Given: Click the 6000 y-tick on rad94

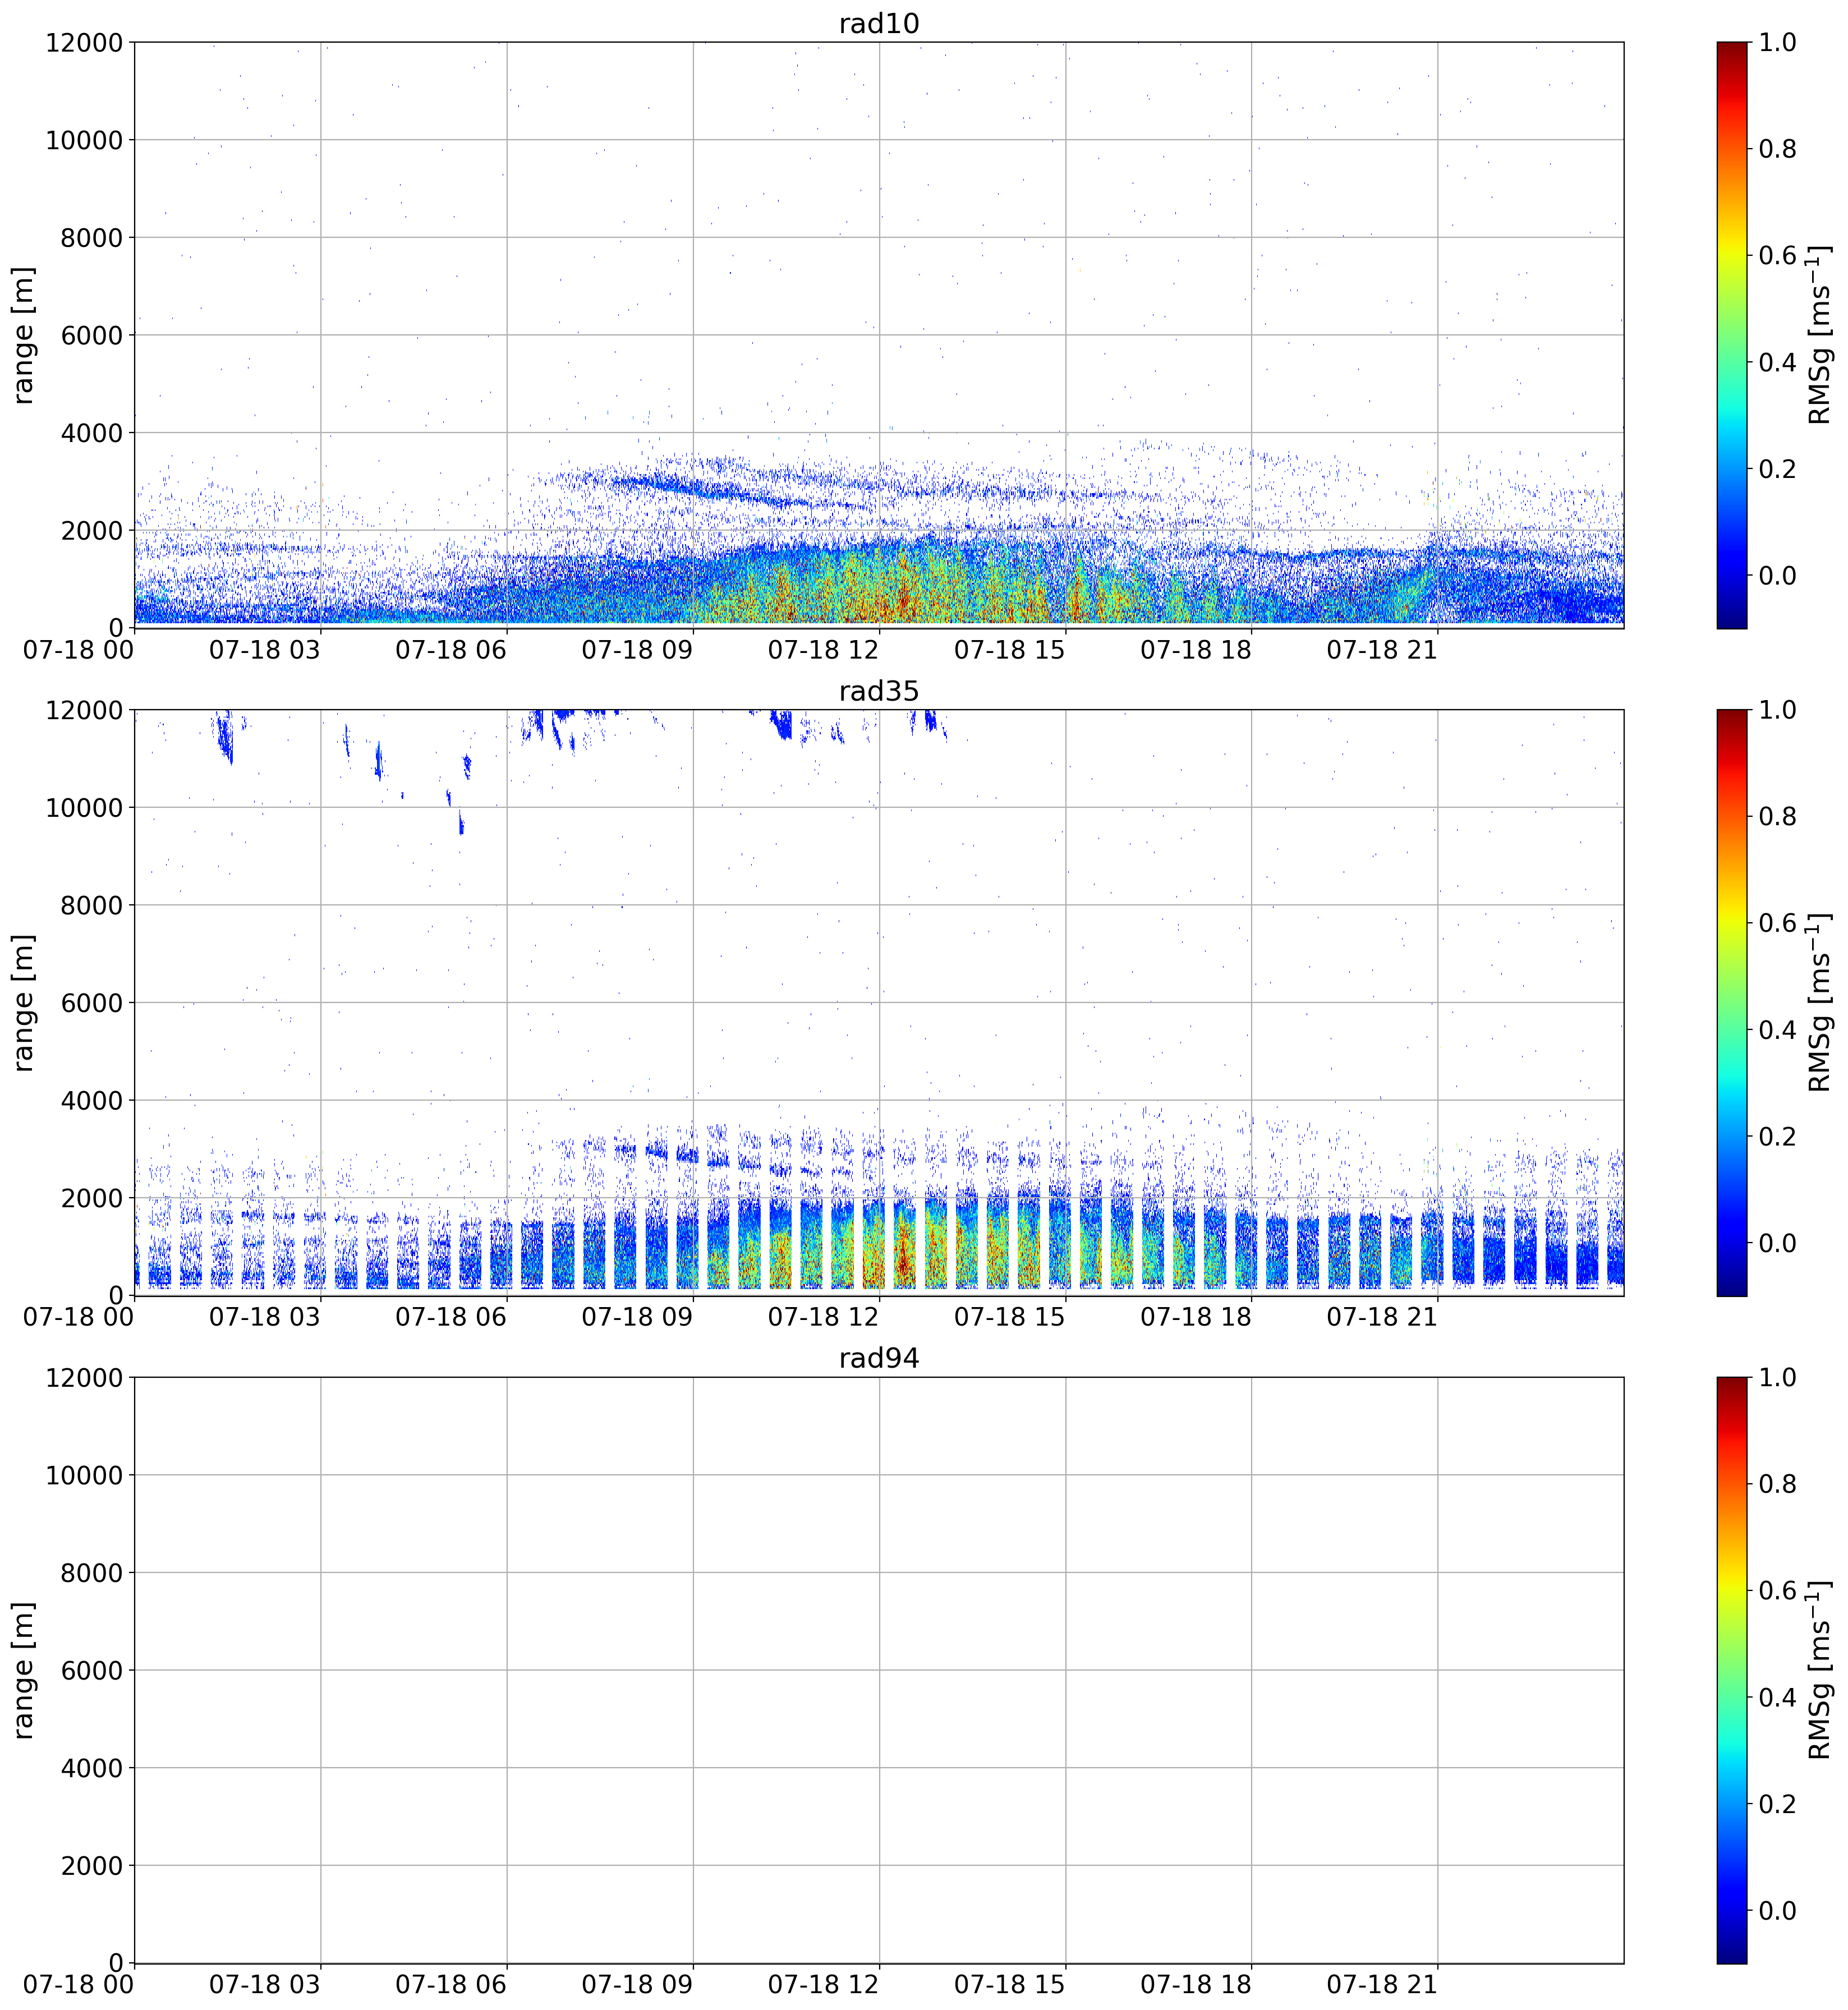Looking at the screenshot, I should [92, 1670].
